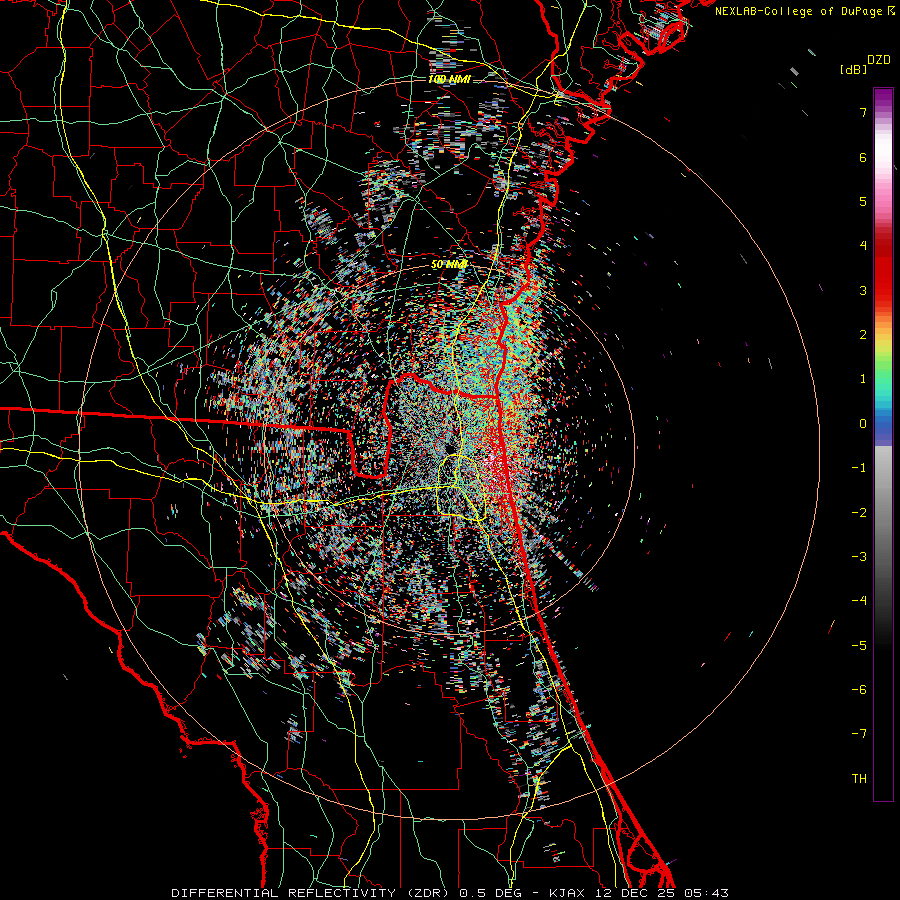Click the KJAX station identifier
Viewport: 900px width, 900px height.
click(x=568, y=893)
